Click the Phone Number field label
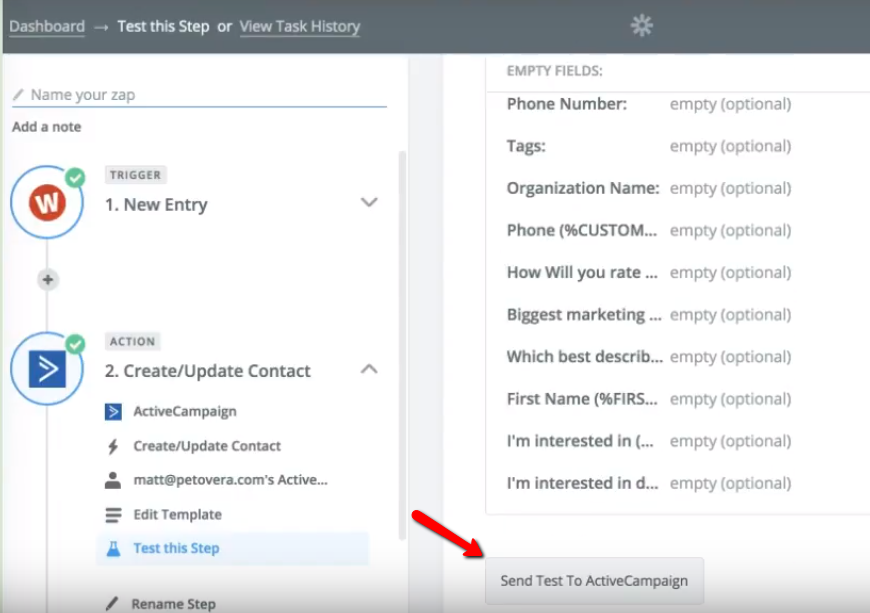The height and width of the screenshot is (613, 870). [x=566, y=104]
